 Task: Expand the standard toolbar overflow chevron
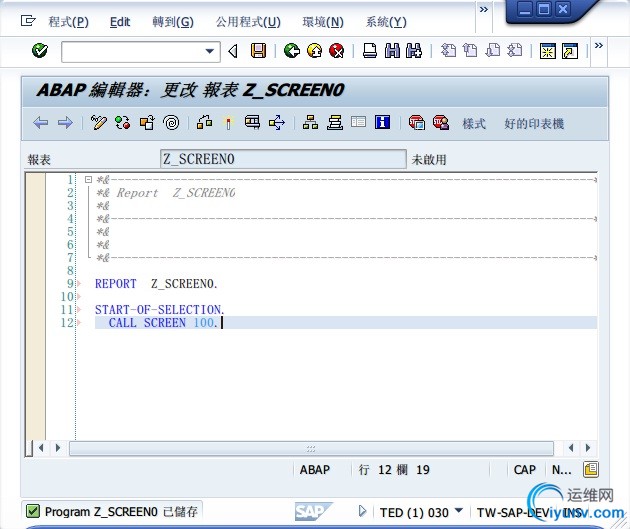tap(599, 45)
